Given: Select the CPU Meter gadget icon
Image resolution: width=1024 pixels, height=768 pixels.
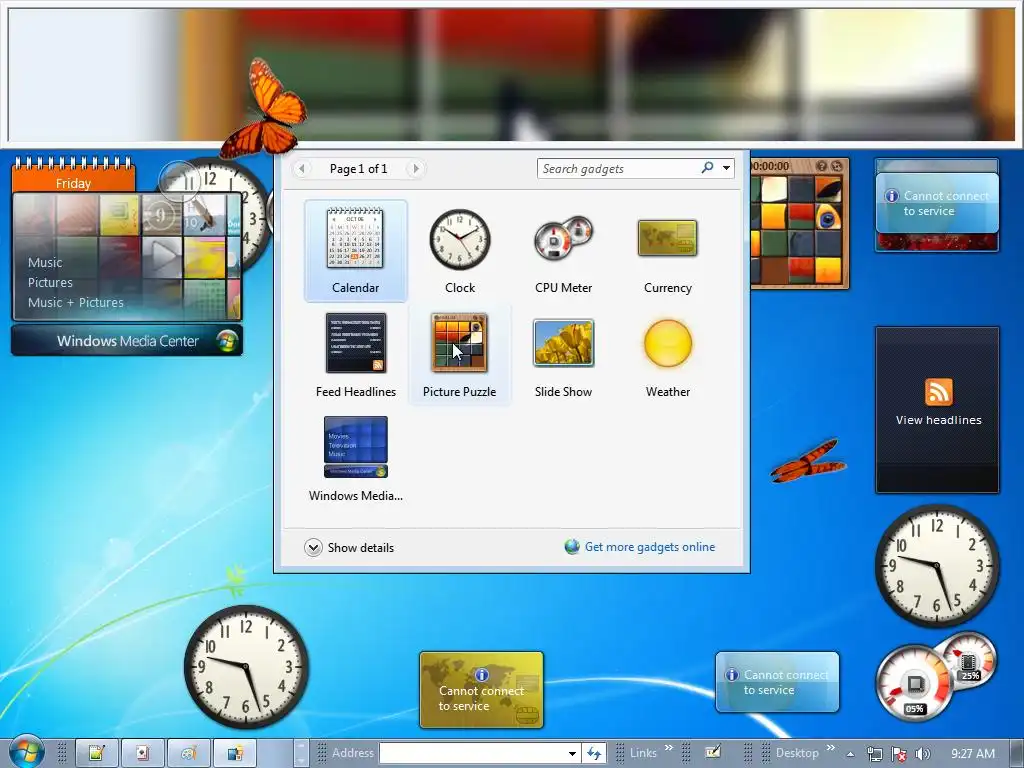Looking at the screenshot, I should click(x=563, y=239).
